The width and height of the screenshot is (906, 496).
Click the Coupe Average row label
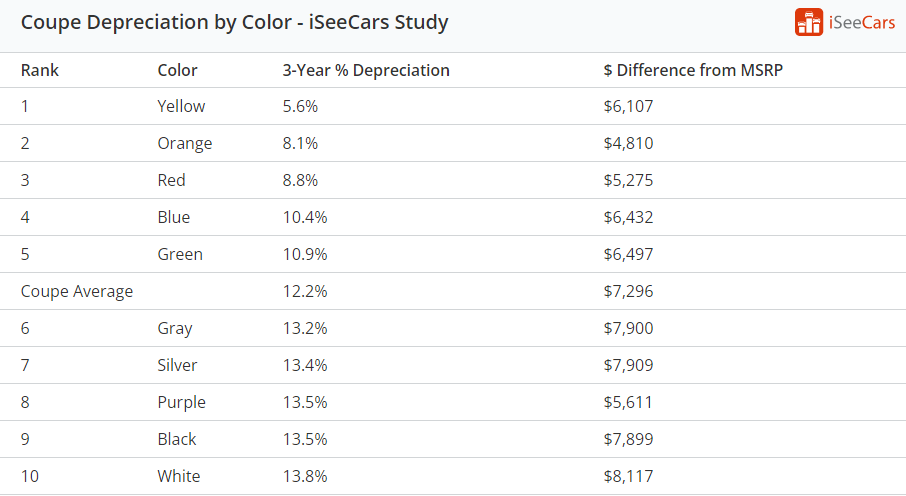[77, 291]
